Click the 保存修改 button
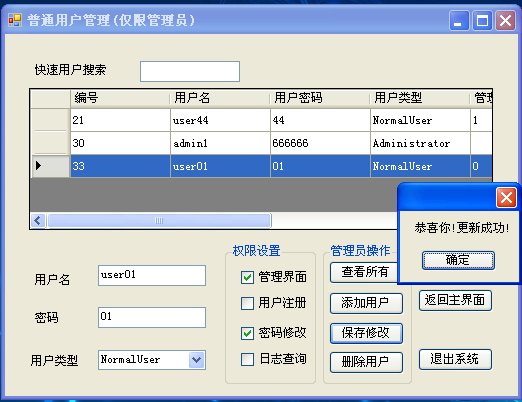The height and width of the screenshot is (402, 522). point(366,333)
